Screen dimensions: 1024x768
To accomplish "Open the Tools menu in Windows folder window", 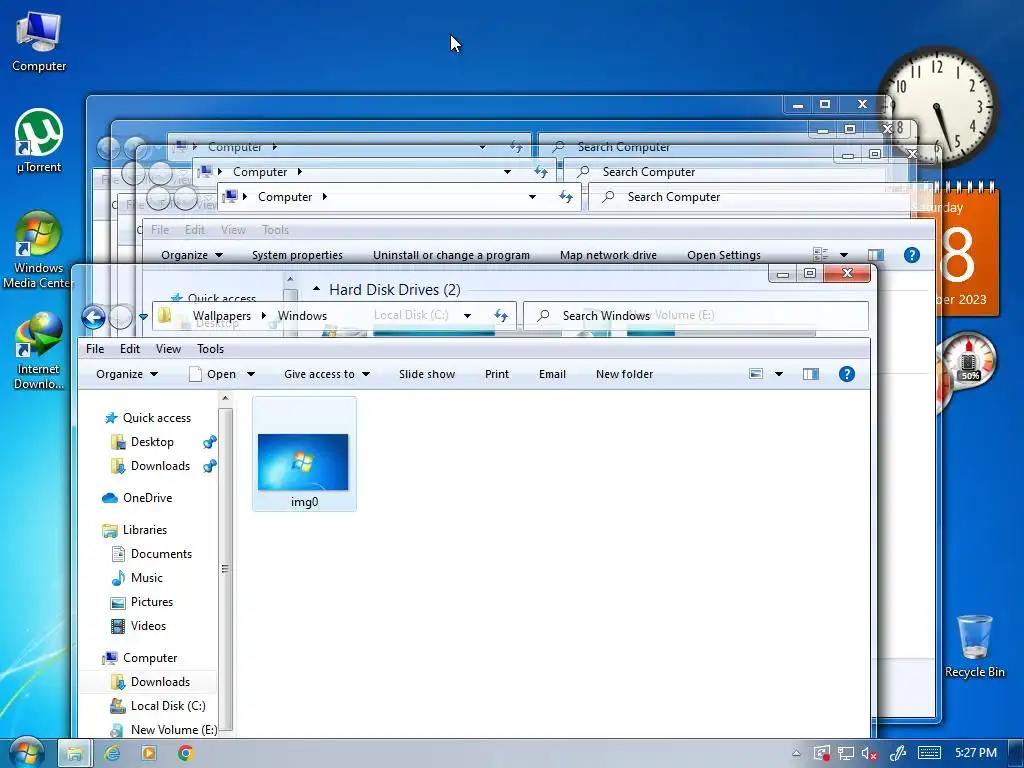I will pos(210,349).
